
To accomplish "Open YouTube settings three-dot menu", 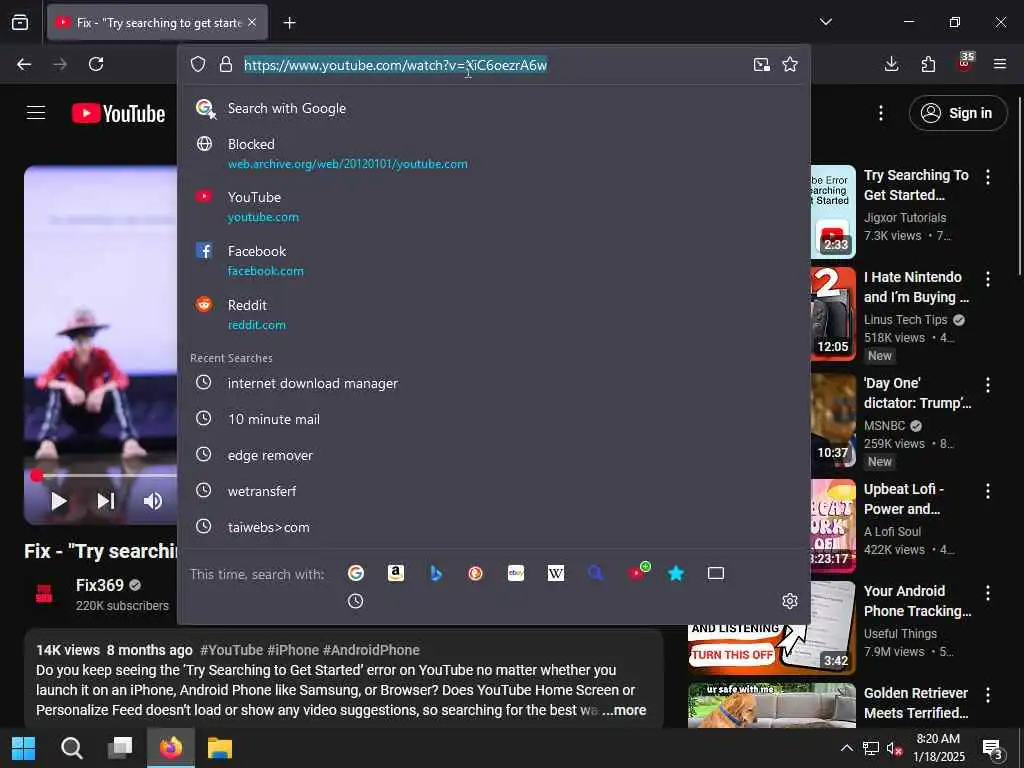I will pos(881,113).
